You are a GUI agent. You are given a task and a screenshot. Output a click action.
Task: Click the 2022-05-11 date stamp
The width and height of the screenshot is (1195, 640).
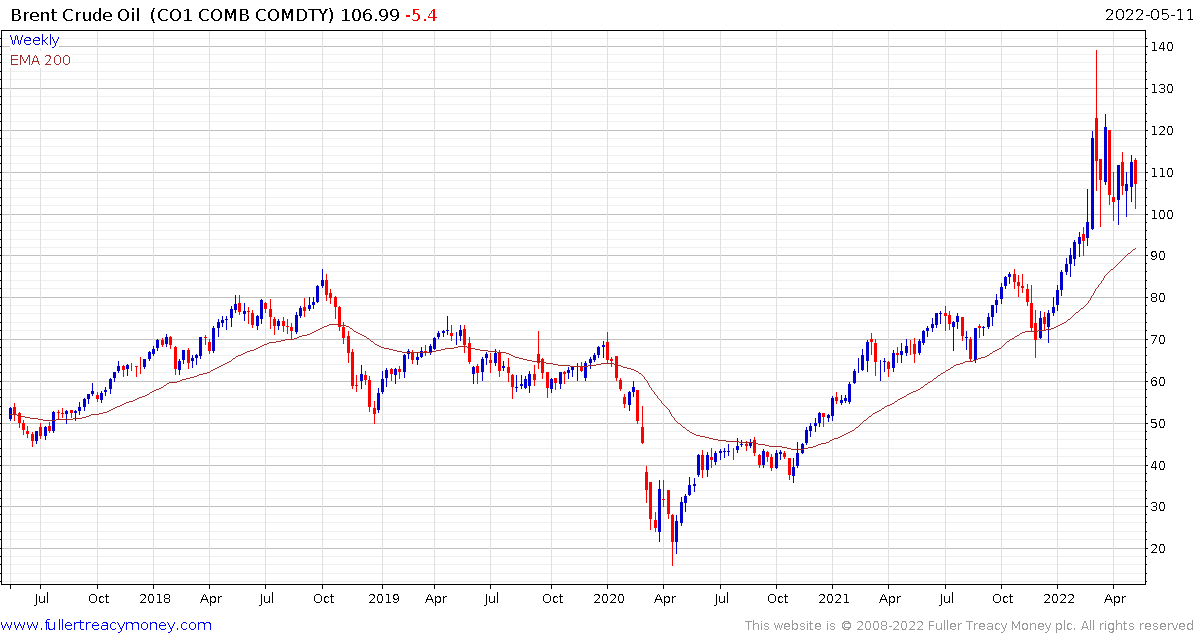point(1148,14)
